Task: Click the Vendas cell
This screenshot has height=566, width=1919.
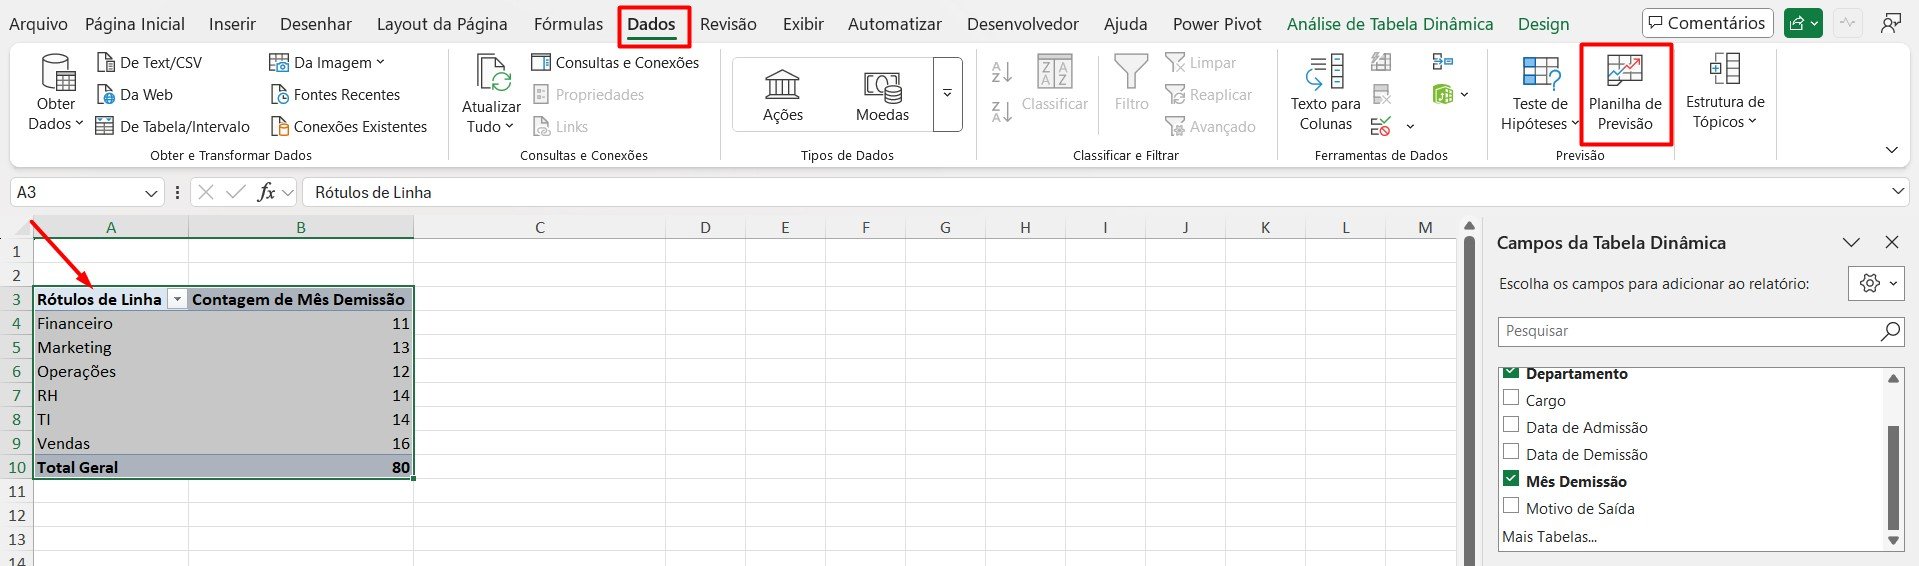Action: point(110,443)
